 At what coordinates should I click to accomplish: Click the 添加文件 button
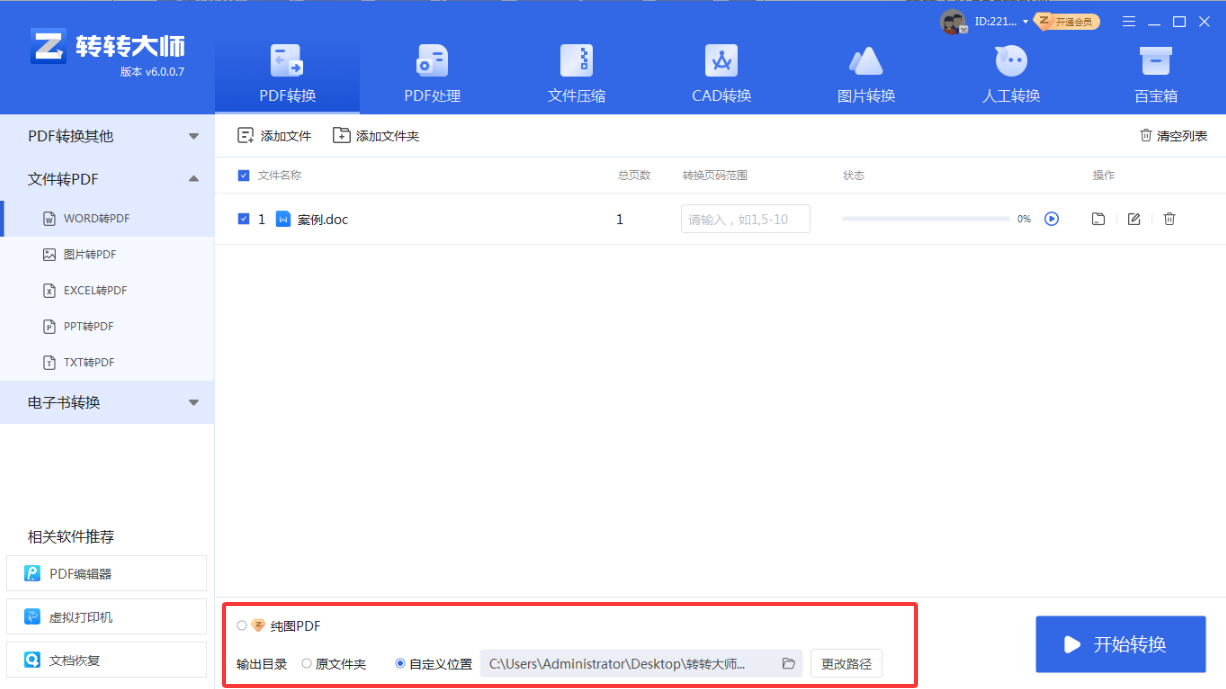(x=274, y=136)
